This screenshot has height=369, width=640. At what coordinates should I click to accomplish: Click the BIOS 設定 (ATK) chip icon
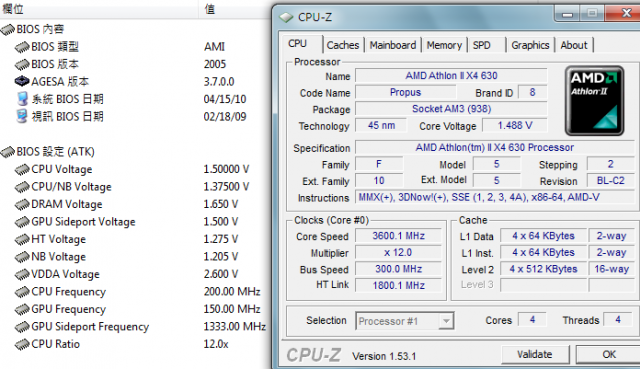point(8,152)
